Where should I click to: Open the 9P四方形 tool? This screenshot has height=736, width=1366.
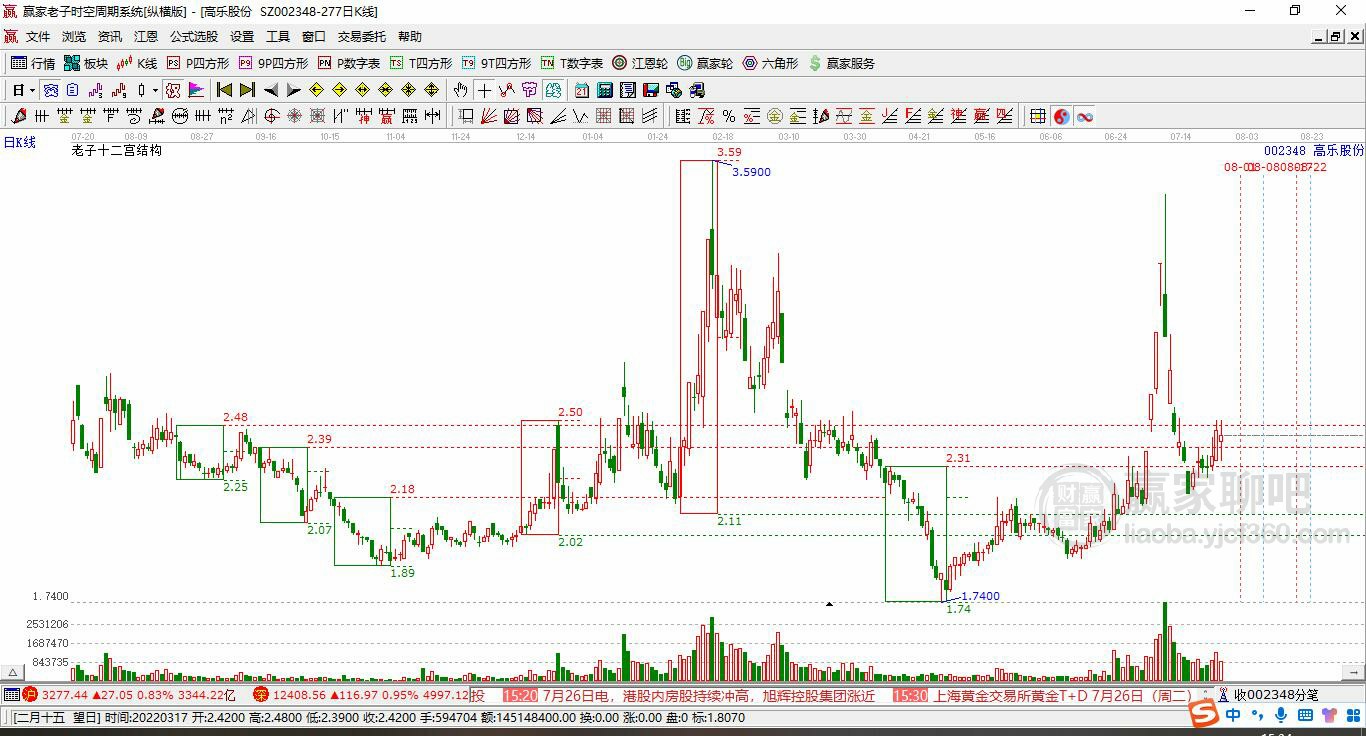click(x=273, y=63)
